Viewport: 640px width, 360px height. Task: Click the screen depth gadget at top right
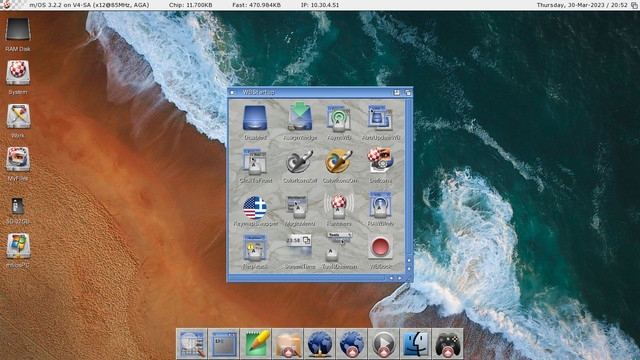tap(634, 5)
